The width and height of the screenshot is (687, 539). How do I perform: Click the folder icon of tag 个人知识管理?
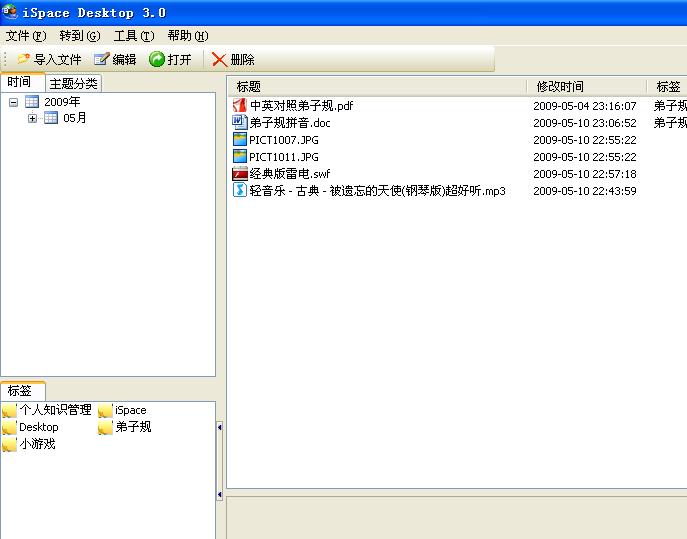(9, 411)
